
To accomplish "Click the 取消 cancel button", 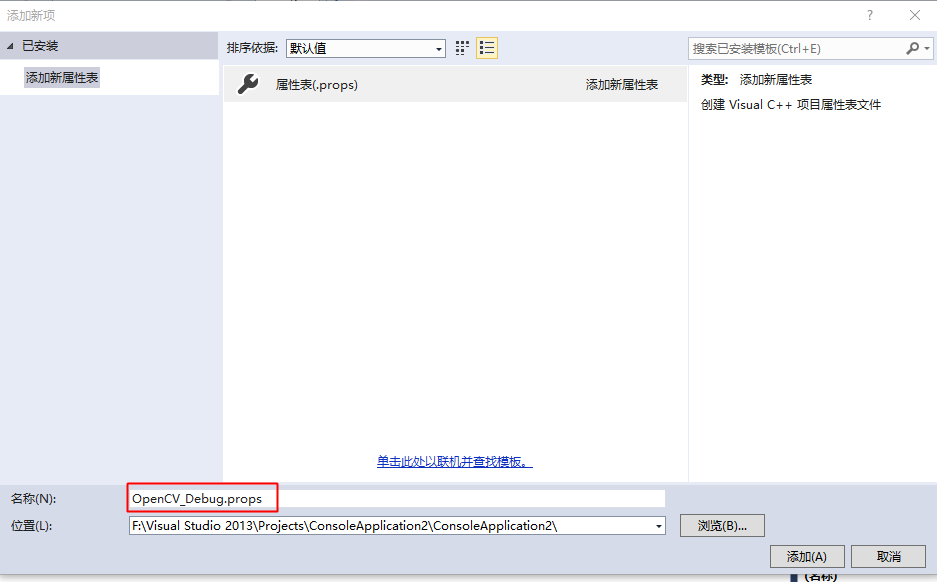I will click(x=888, y=556).
